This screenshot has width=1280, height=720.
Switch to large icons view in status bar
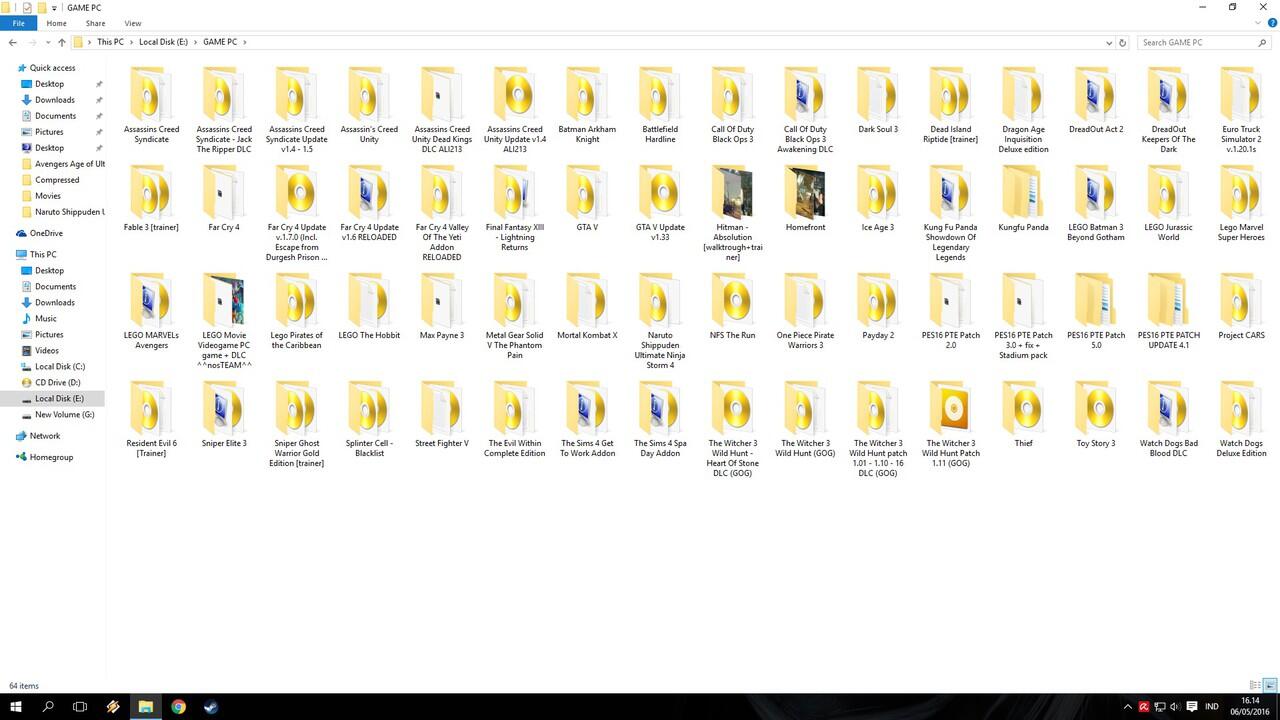1270,685
